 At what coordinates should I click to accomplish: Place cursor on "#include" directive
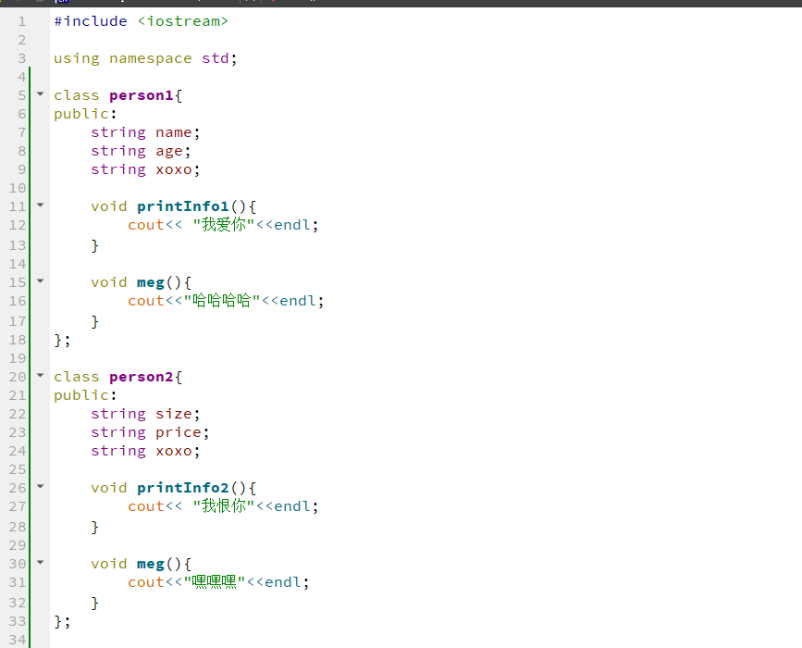[91, 21]
